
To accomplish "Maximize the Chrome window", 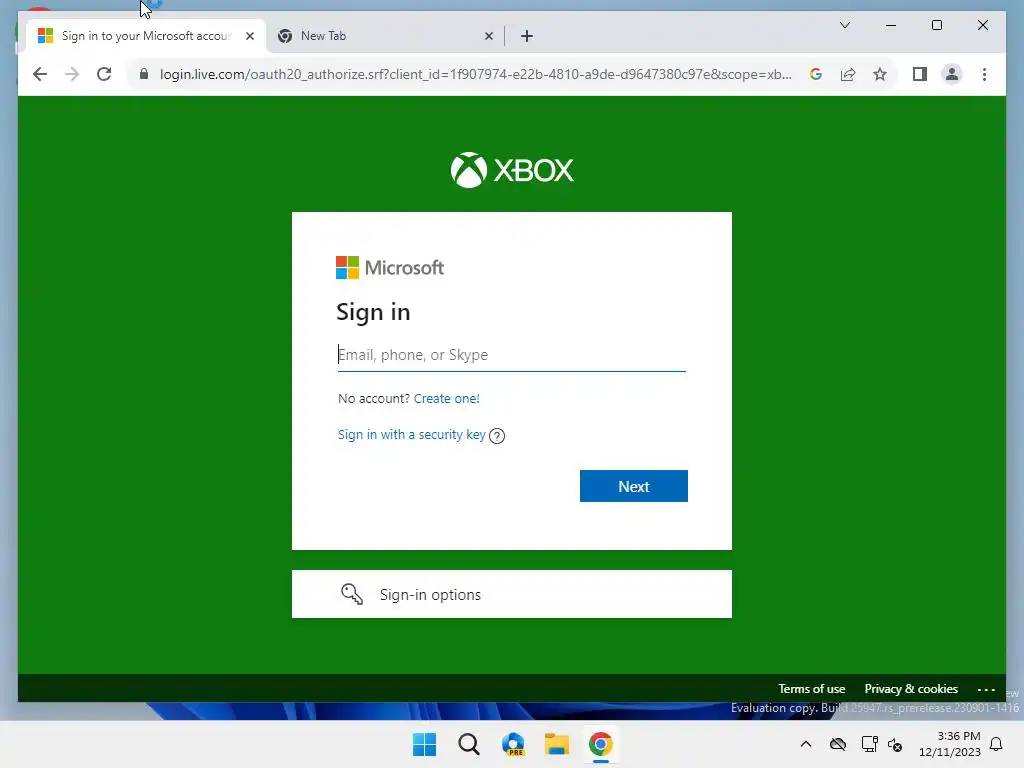I will point(936,25).
